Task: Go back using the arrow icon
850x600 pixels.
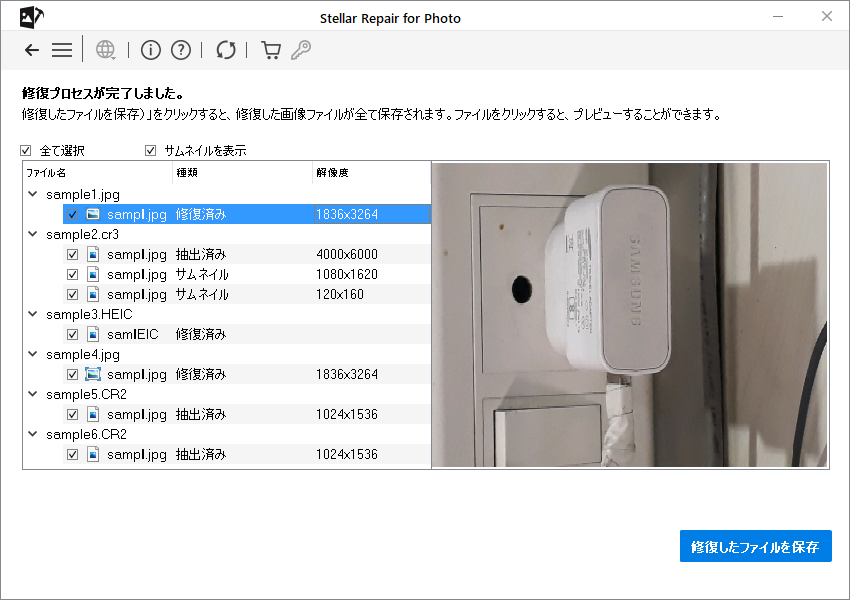Action: tap(32, 50)
